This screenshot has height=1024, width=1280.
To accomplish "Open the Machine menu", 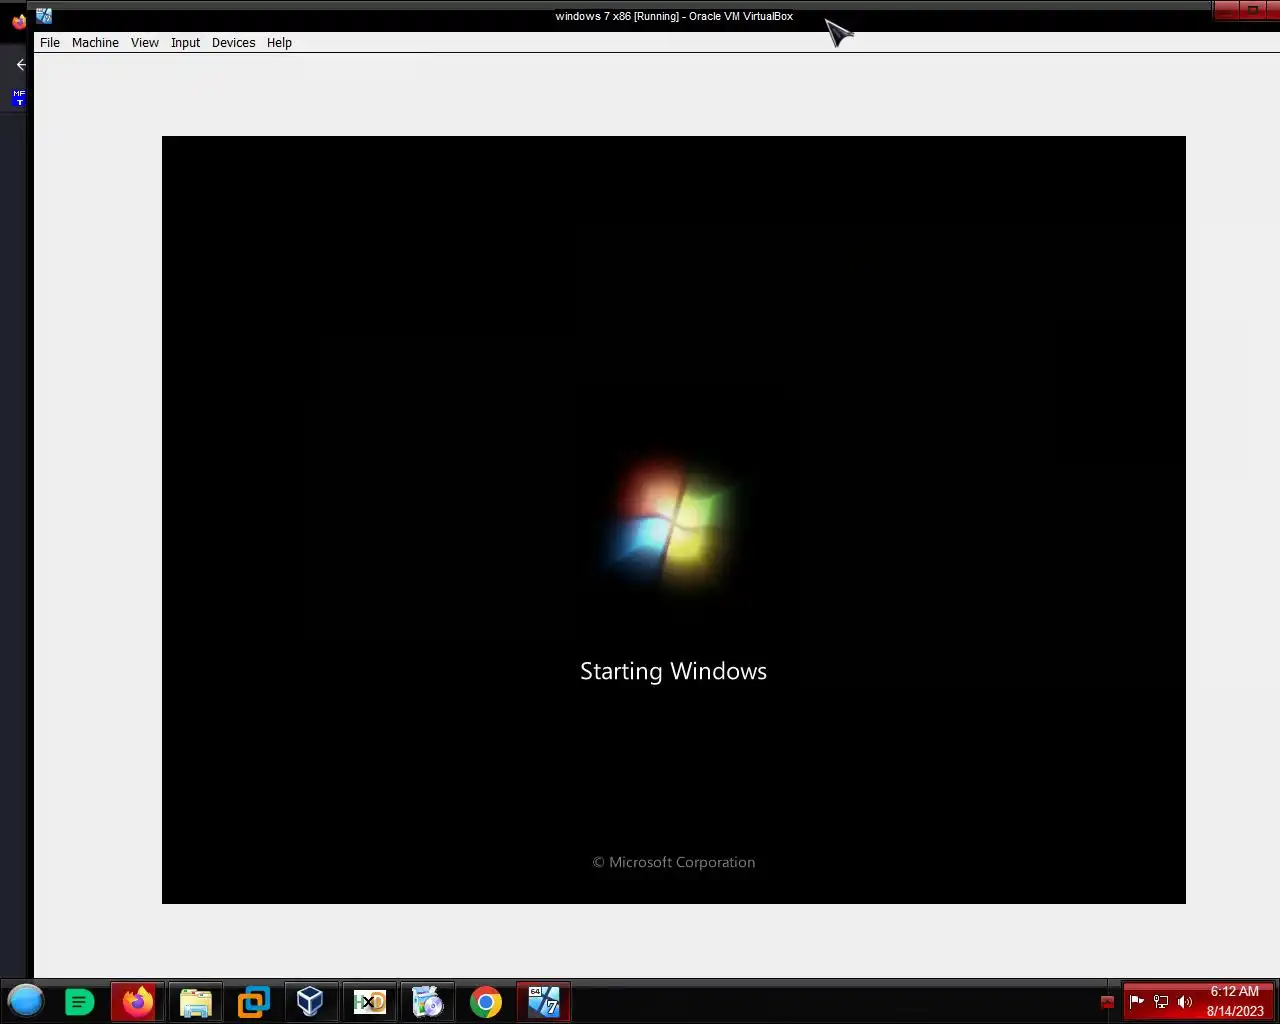I will 95,43.
